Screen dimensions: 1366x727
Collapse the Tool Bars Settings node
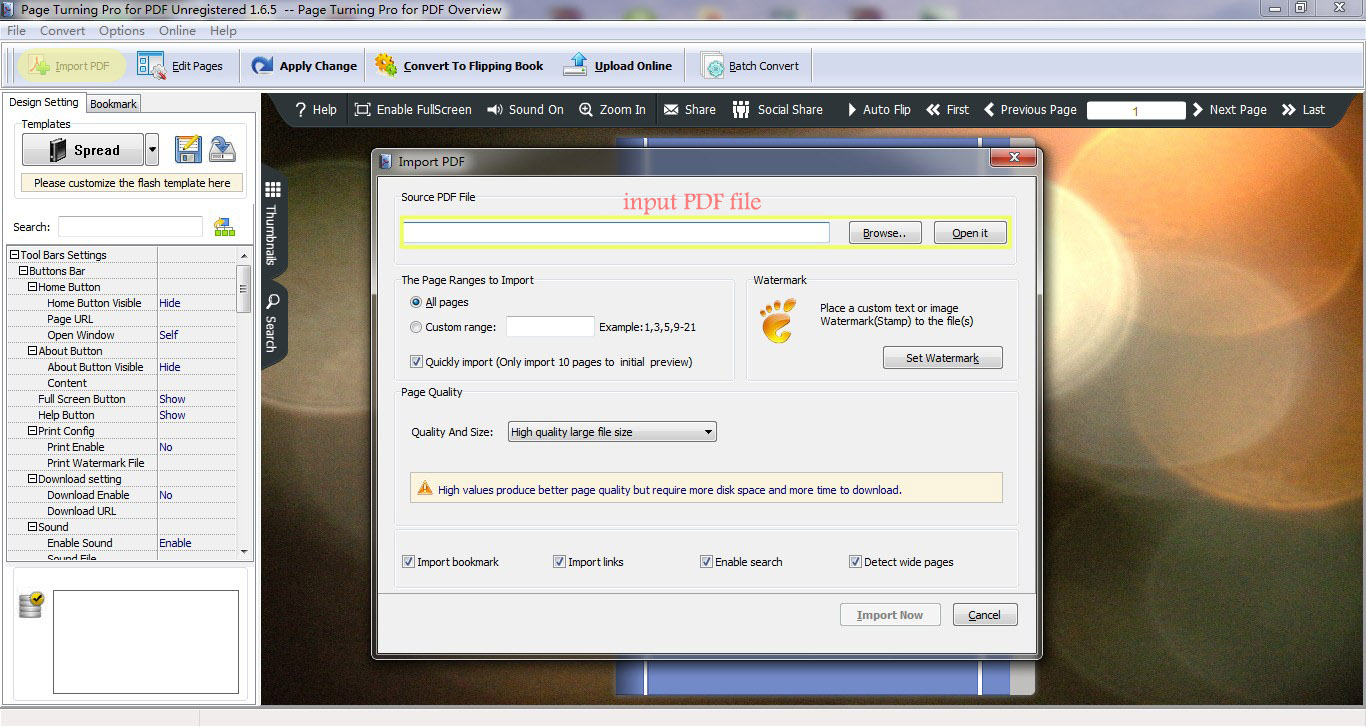[x=14, y=255]
